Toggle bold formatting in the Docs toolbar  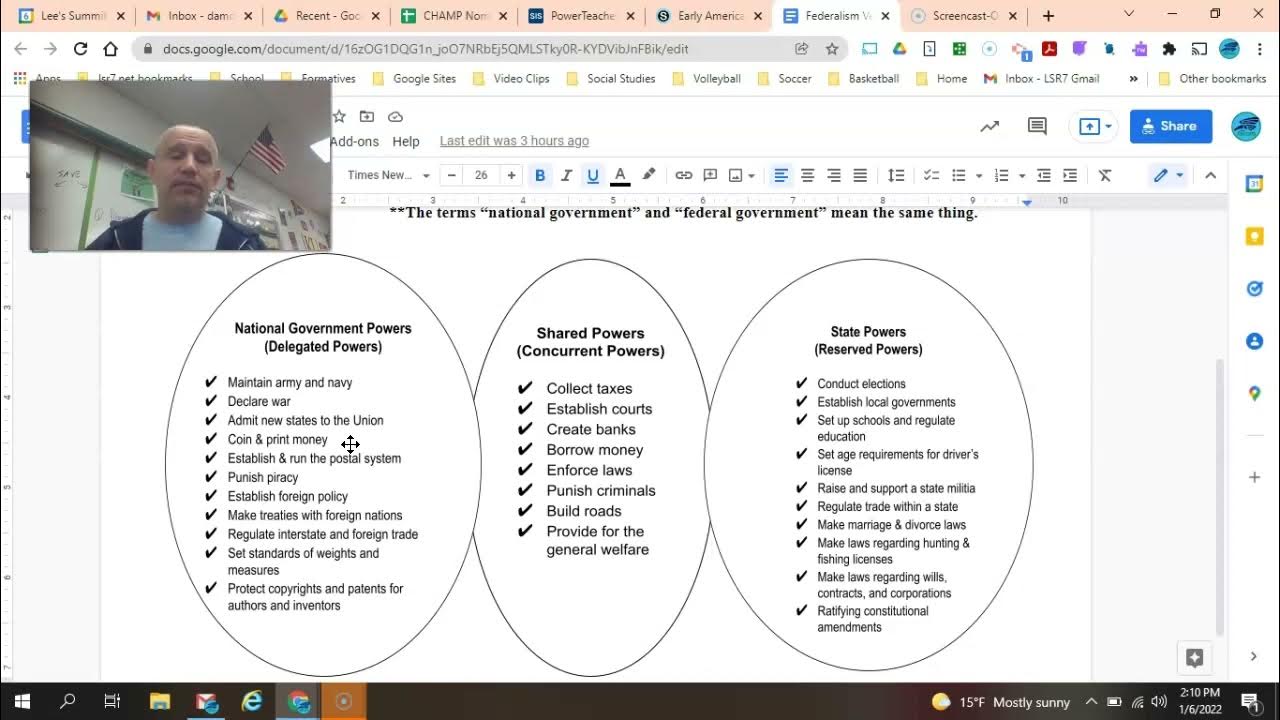click(x=540, y=175)
